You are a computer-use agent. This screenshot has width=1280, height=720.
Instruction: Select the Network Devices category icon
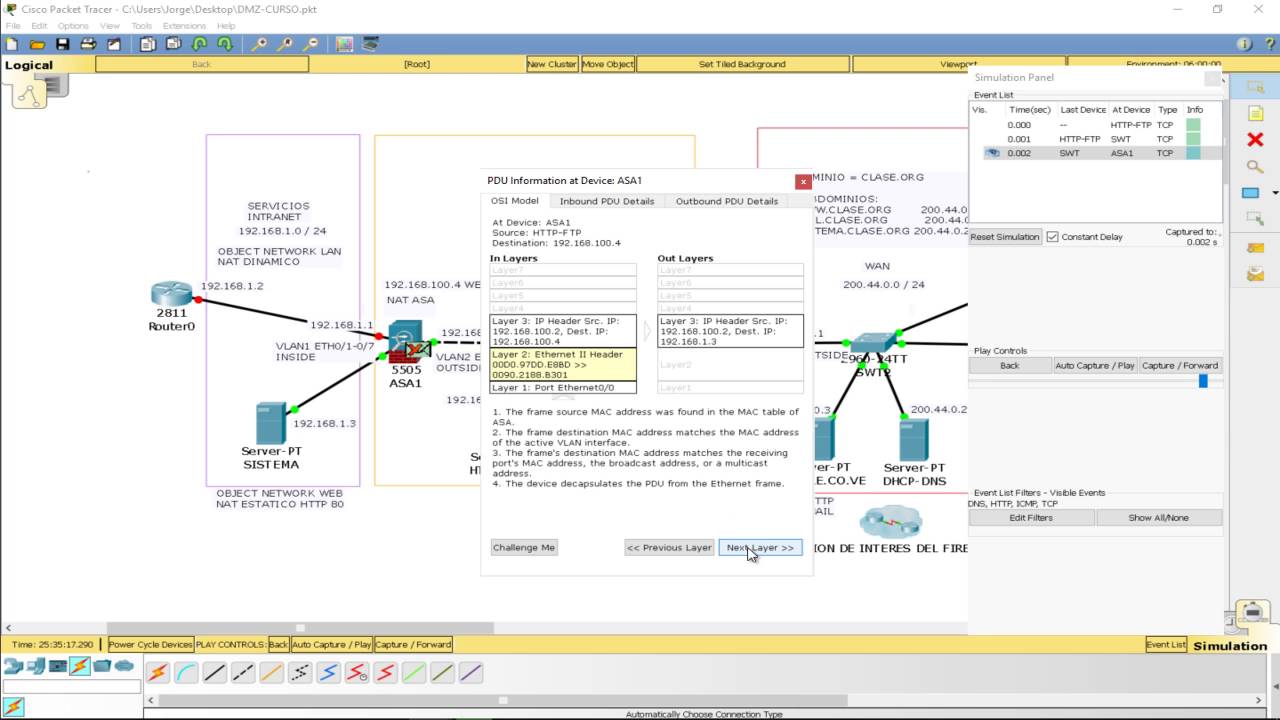click(13, 666)
